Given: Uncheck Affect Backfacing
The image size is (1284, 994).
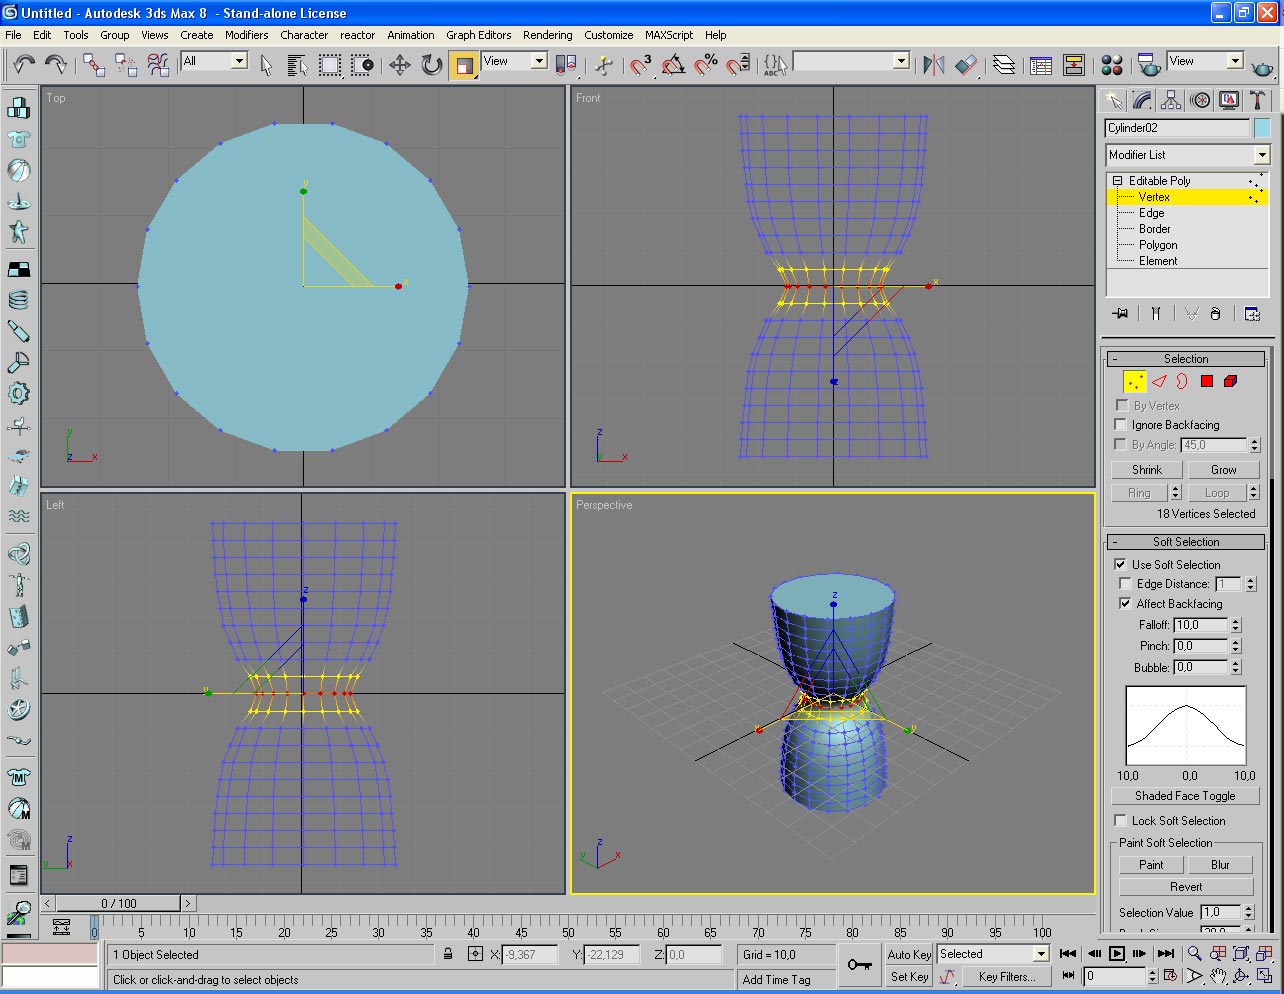Looking at the screenshot, I should [x=1126, y=603].
